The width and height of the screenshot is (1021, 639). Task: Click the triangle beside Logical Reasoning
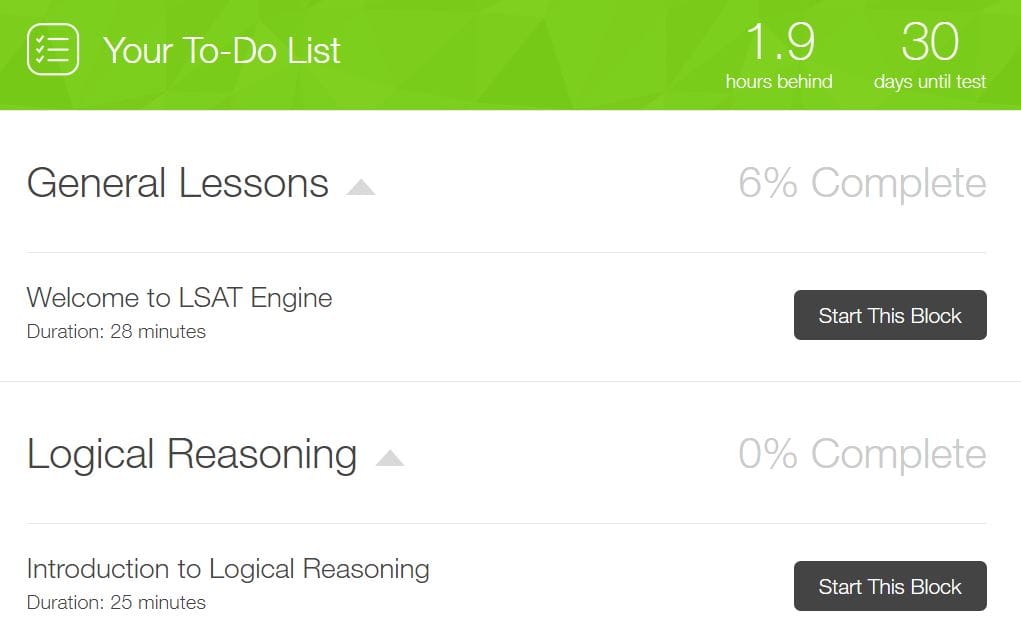[391, 457]
